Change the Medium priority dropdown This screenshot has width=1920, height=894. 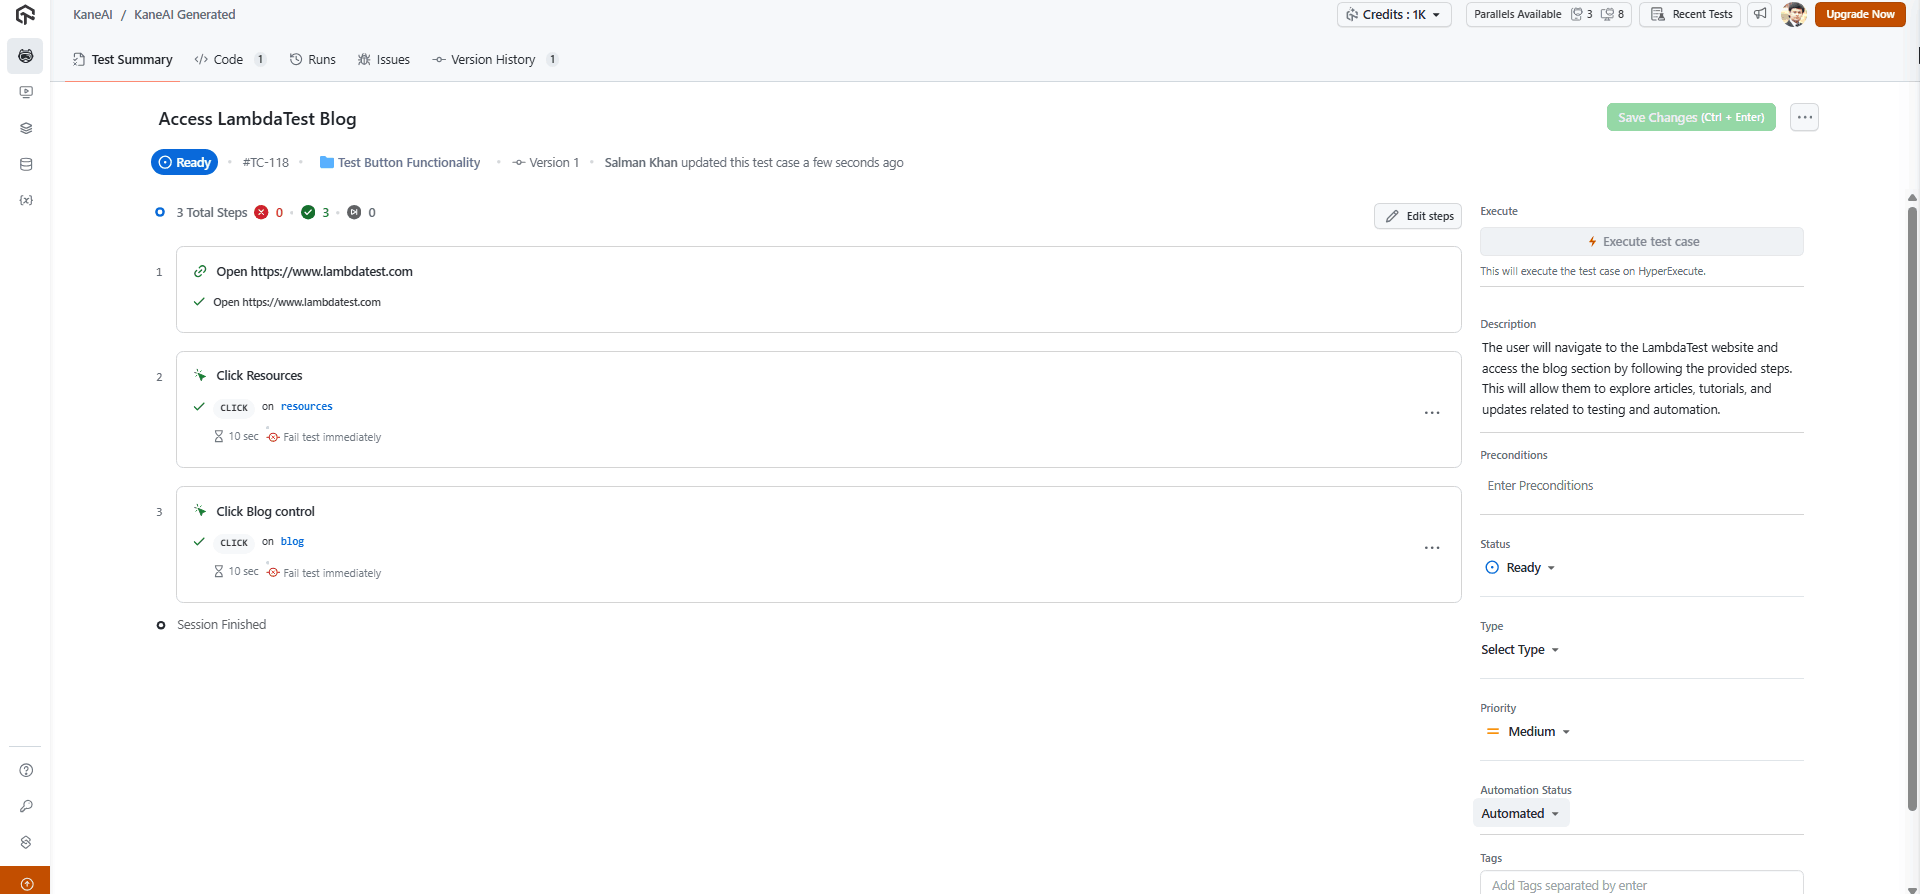[1530, 732]
